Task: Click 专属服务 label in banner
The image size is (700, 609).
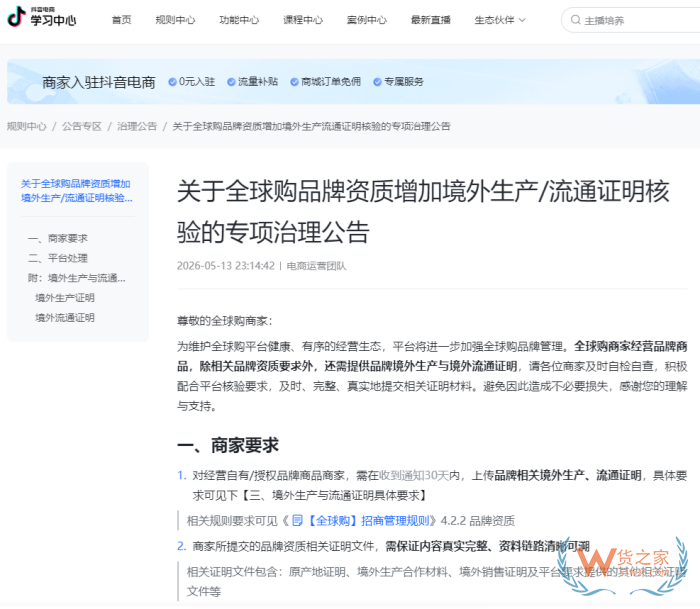Action: (x=404, y=82)
